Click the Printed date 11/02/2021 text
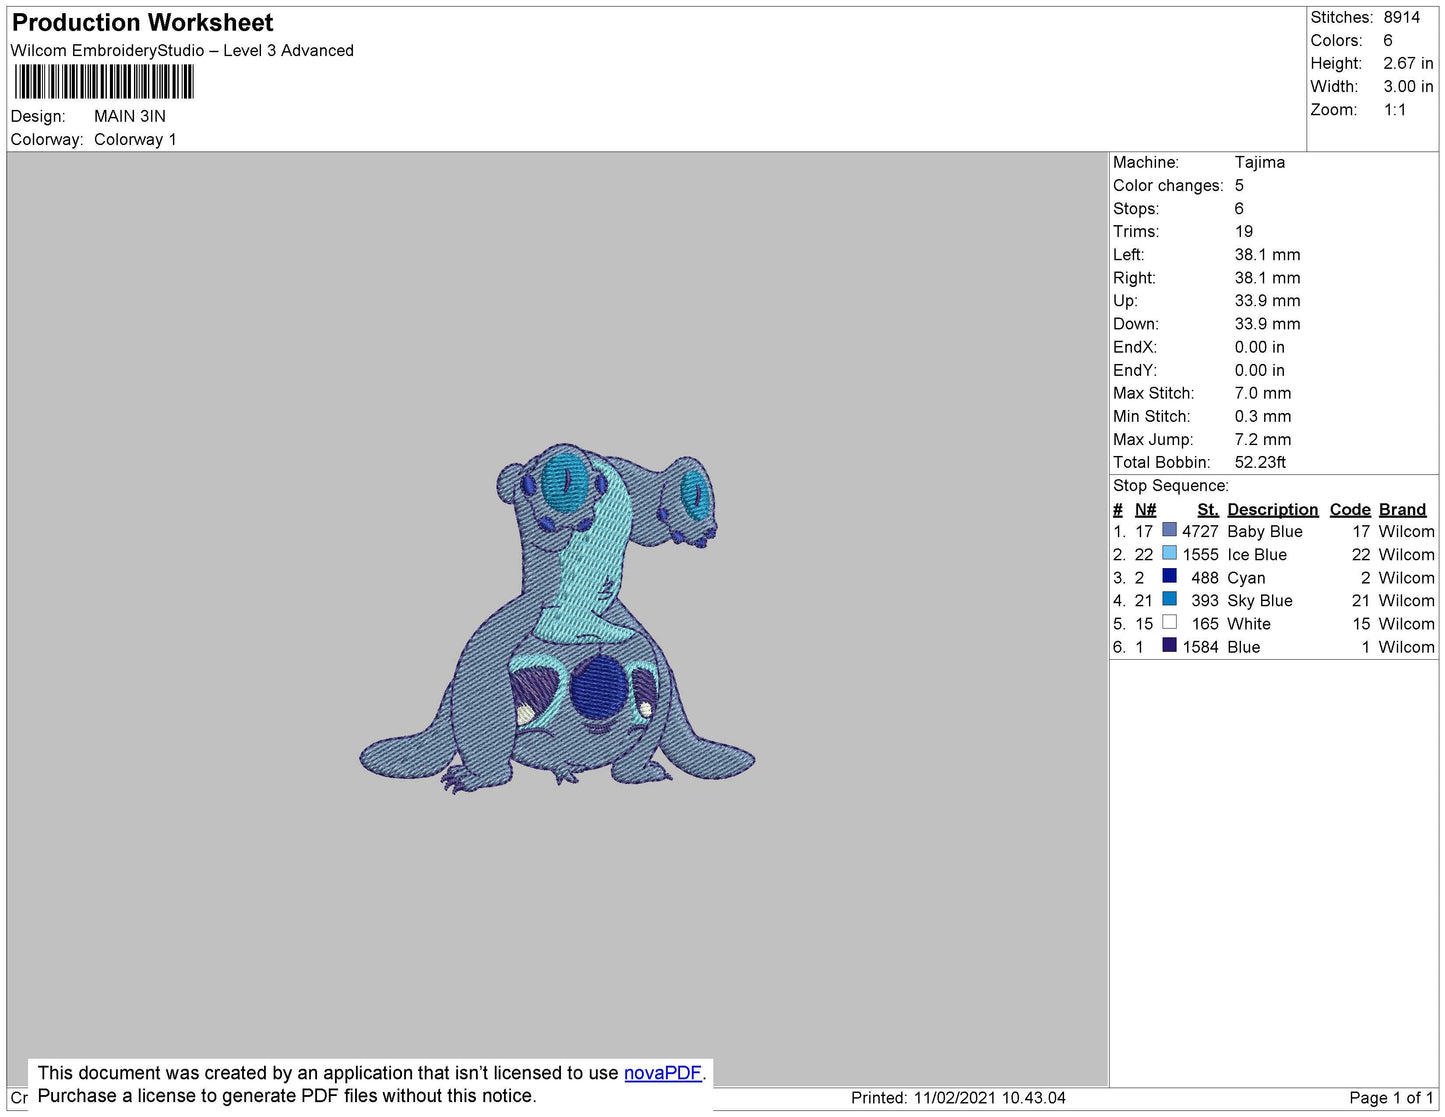The height and width of the screenshot is (1117, 1445). click(958, 1097)
